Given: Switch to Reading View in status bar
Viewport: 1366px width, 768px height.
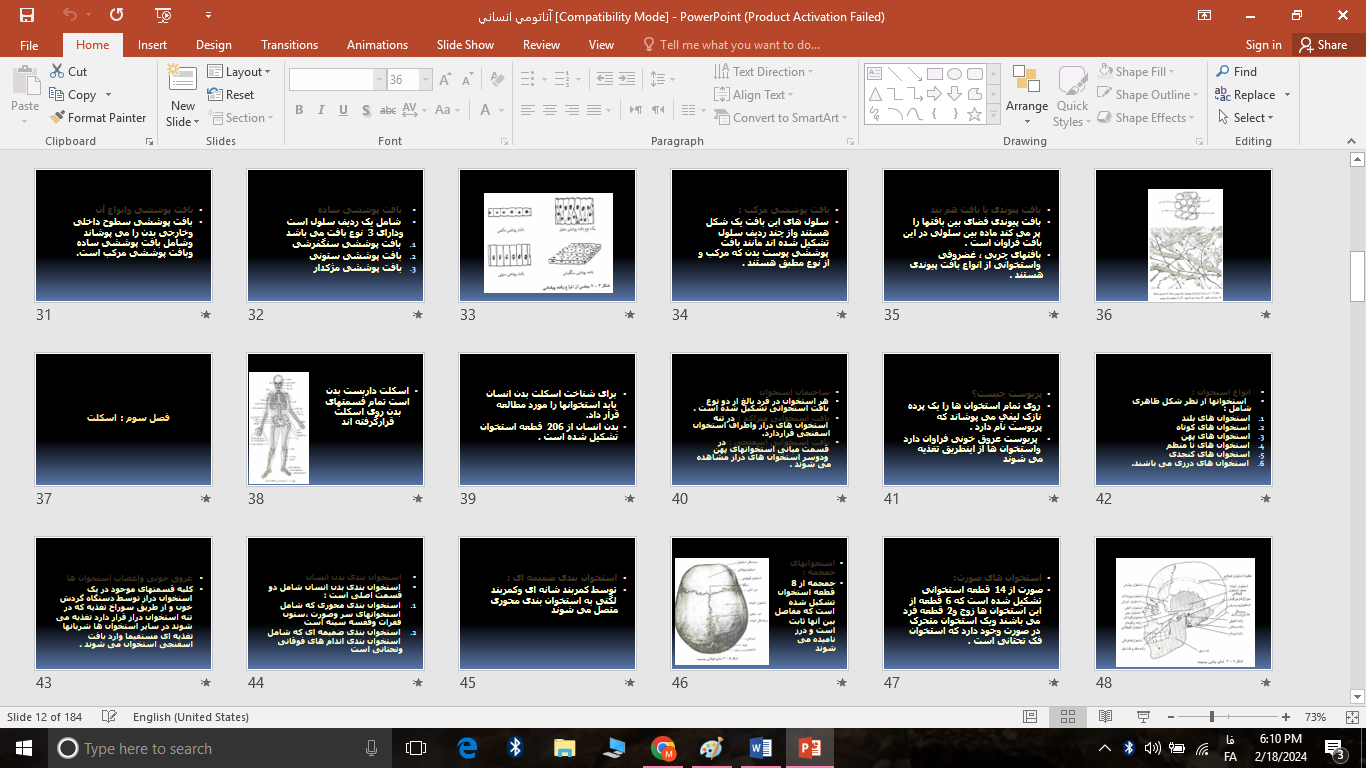Looking at the screenshot, I should coord(1105,717).
